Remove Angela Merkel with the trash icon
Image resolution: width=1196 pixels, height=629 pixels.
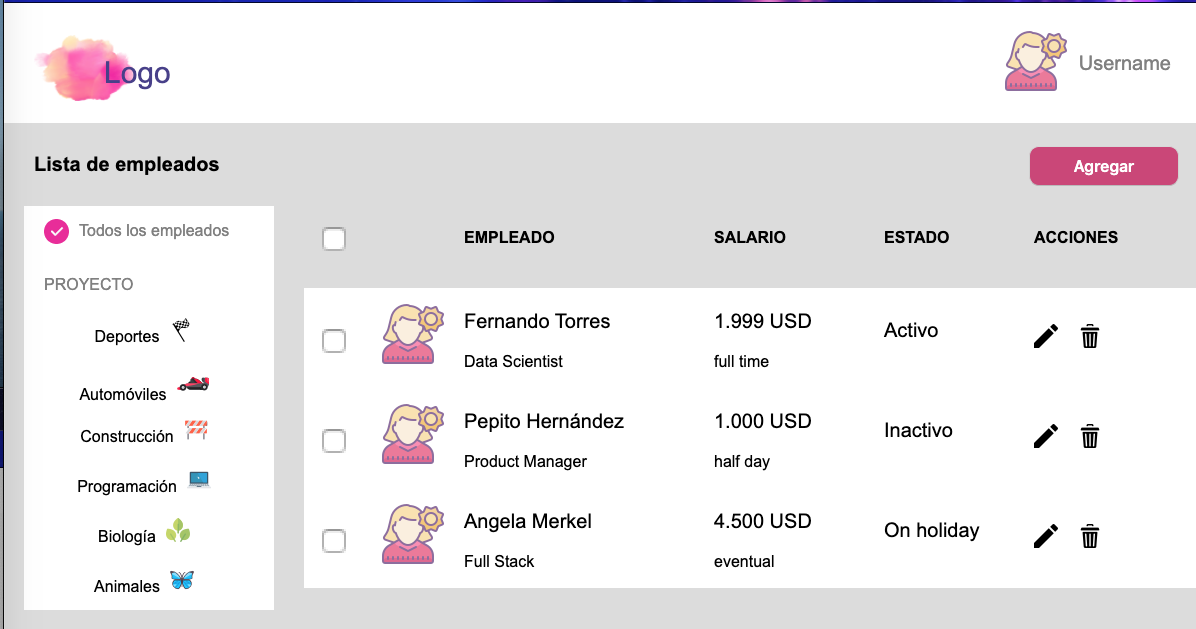tap(1090, 536)
